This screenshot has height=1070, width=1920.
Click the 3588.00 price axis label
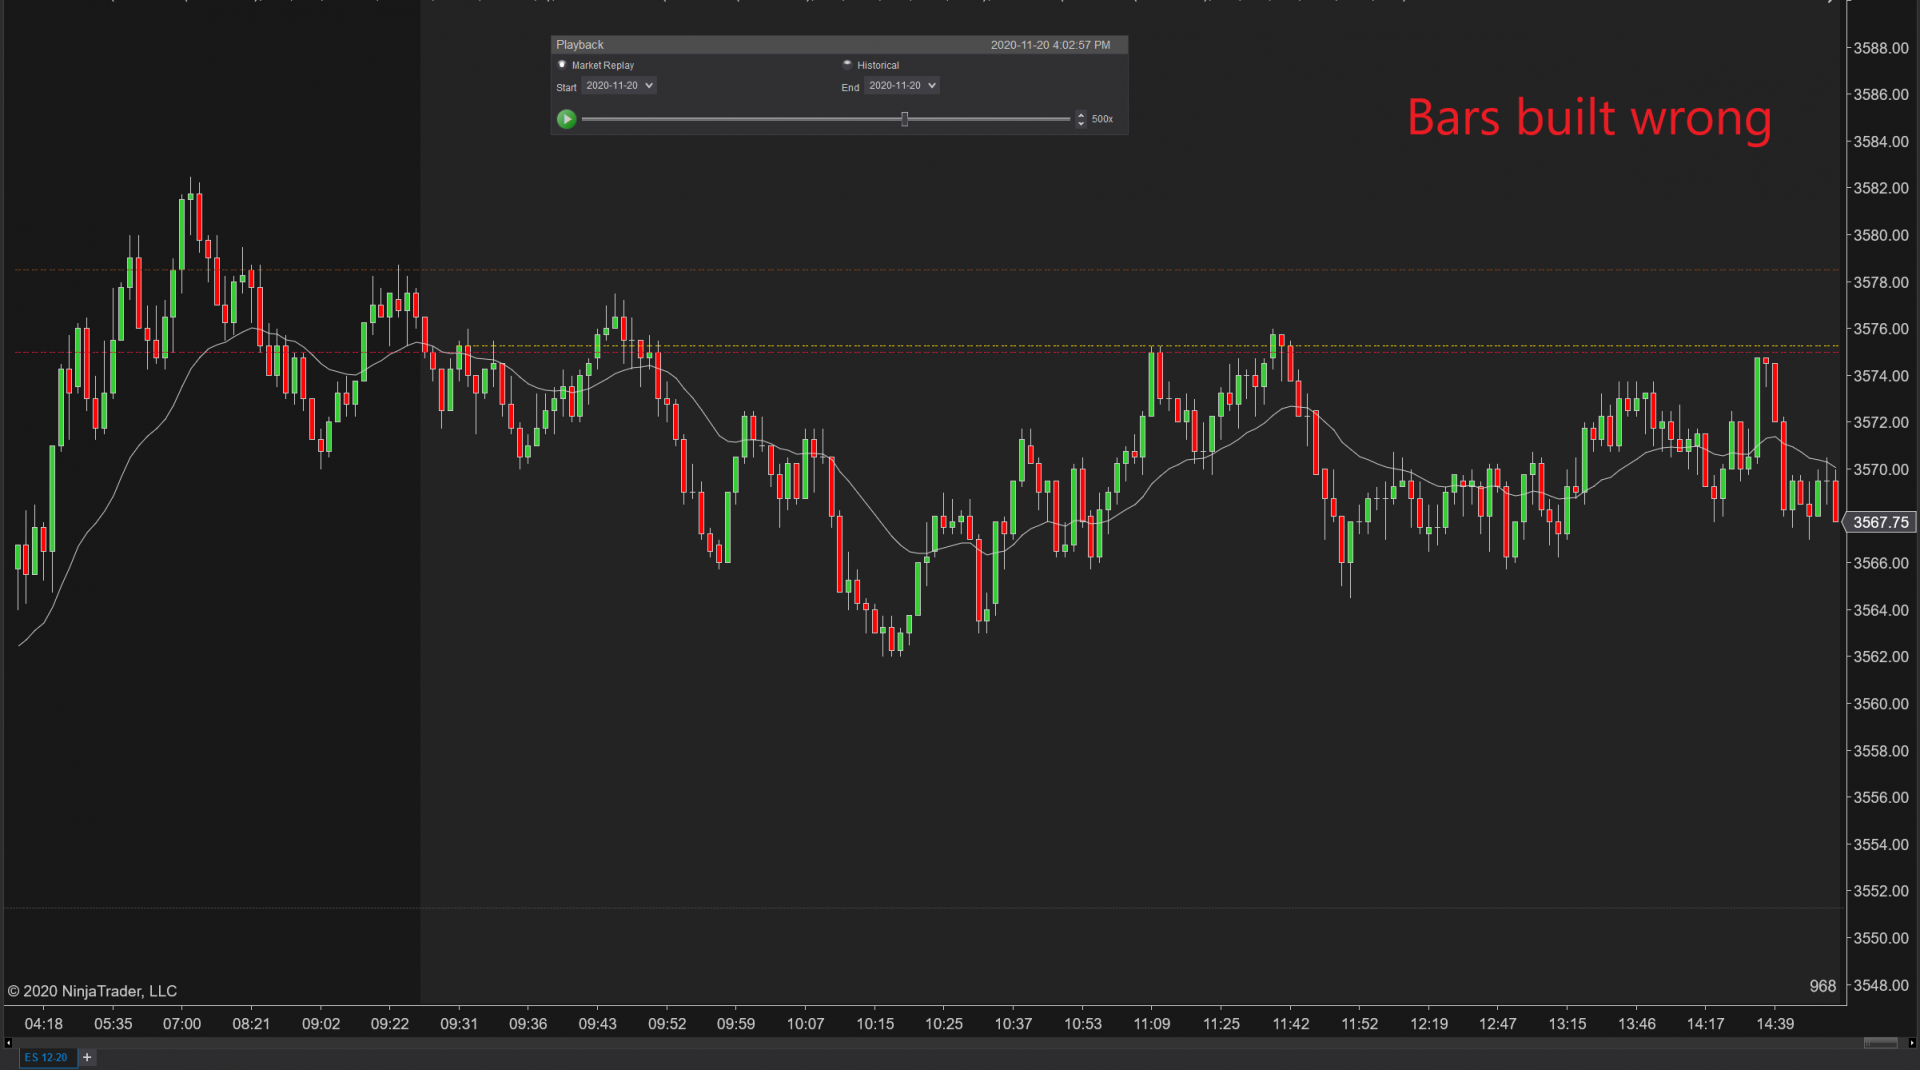tap(1881, 48)
